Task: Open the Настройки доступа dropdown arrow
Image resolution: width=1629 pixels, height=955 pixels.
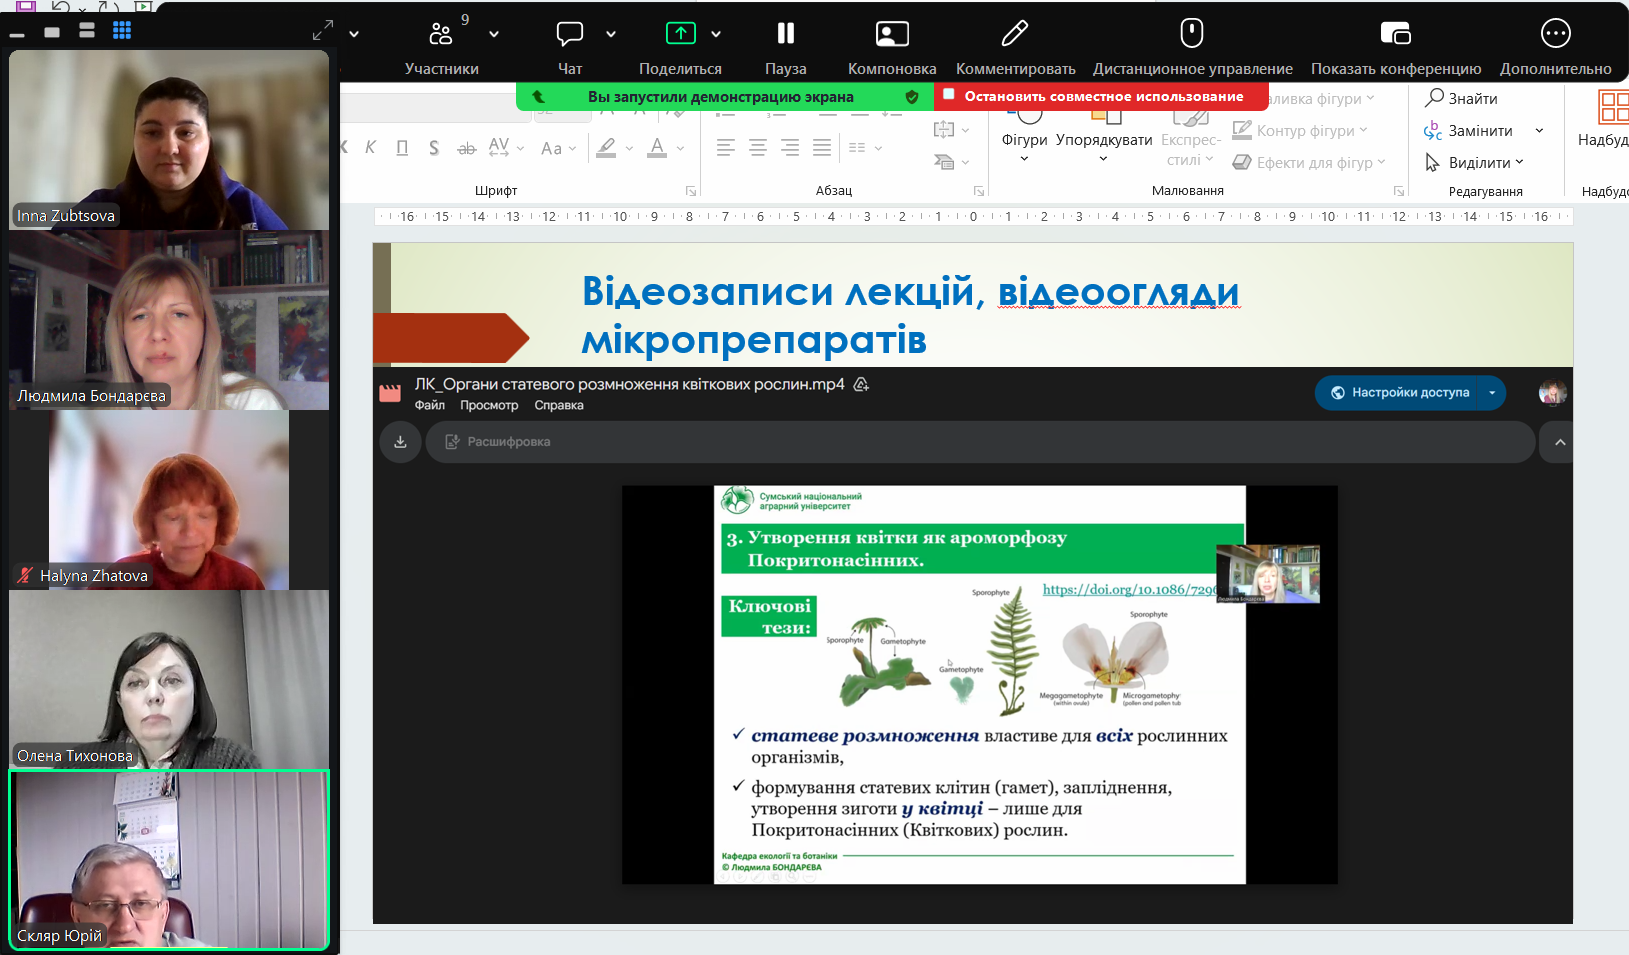Action: tap(1492, 393)
